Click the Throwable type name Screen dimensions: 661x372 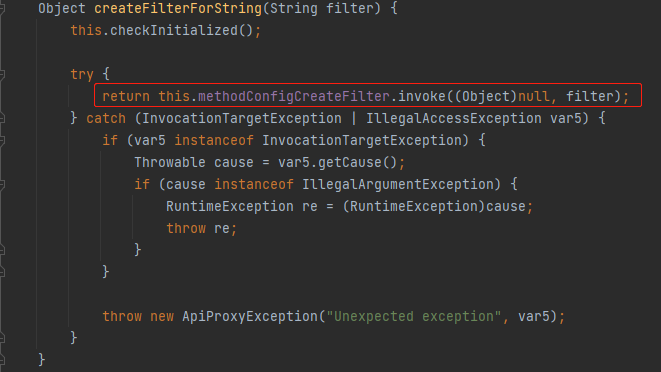tap(170, 162)
